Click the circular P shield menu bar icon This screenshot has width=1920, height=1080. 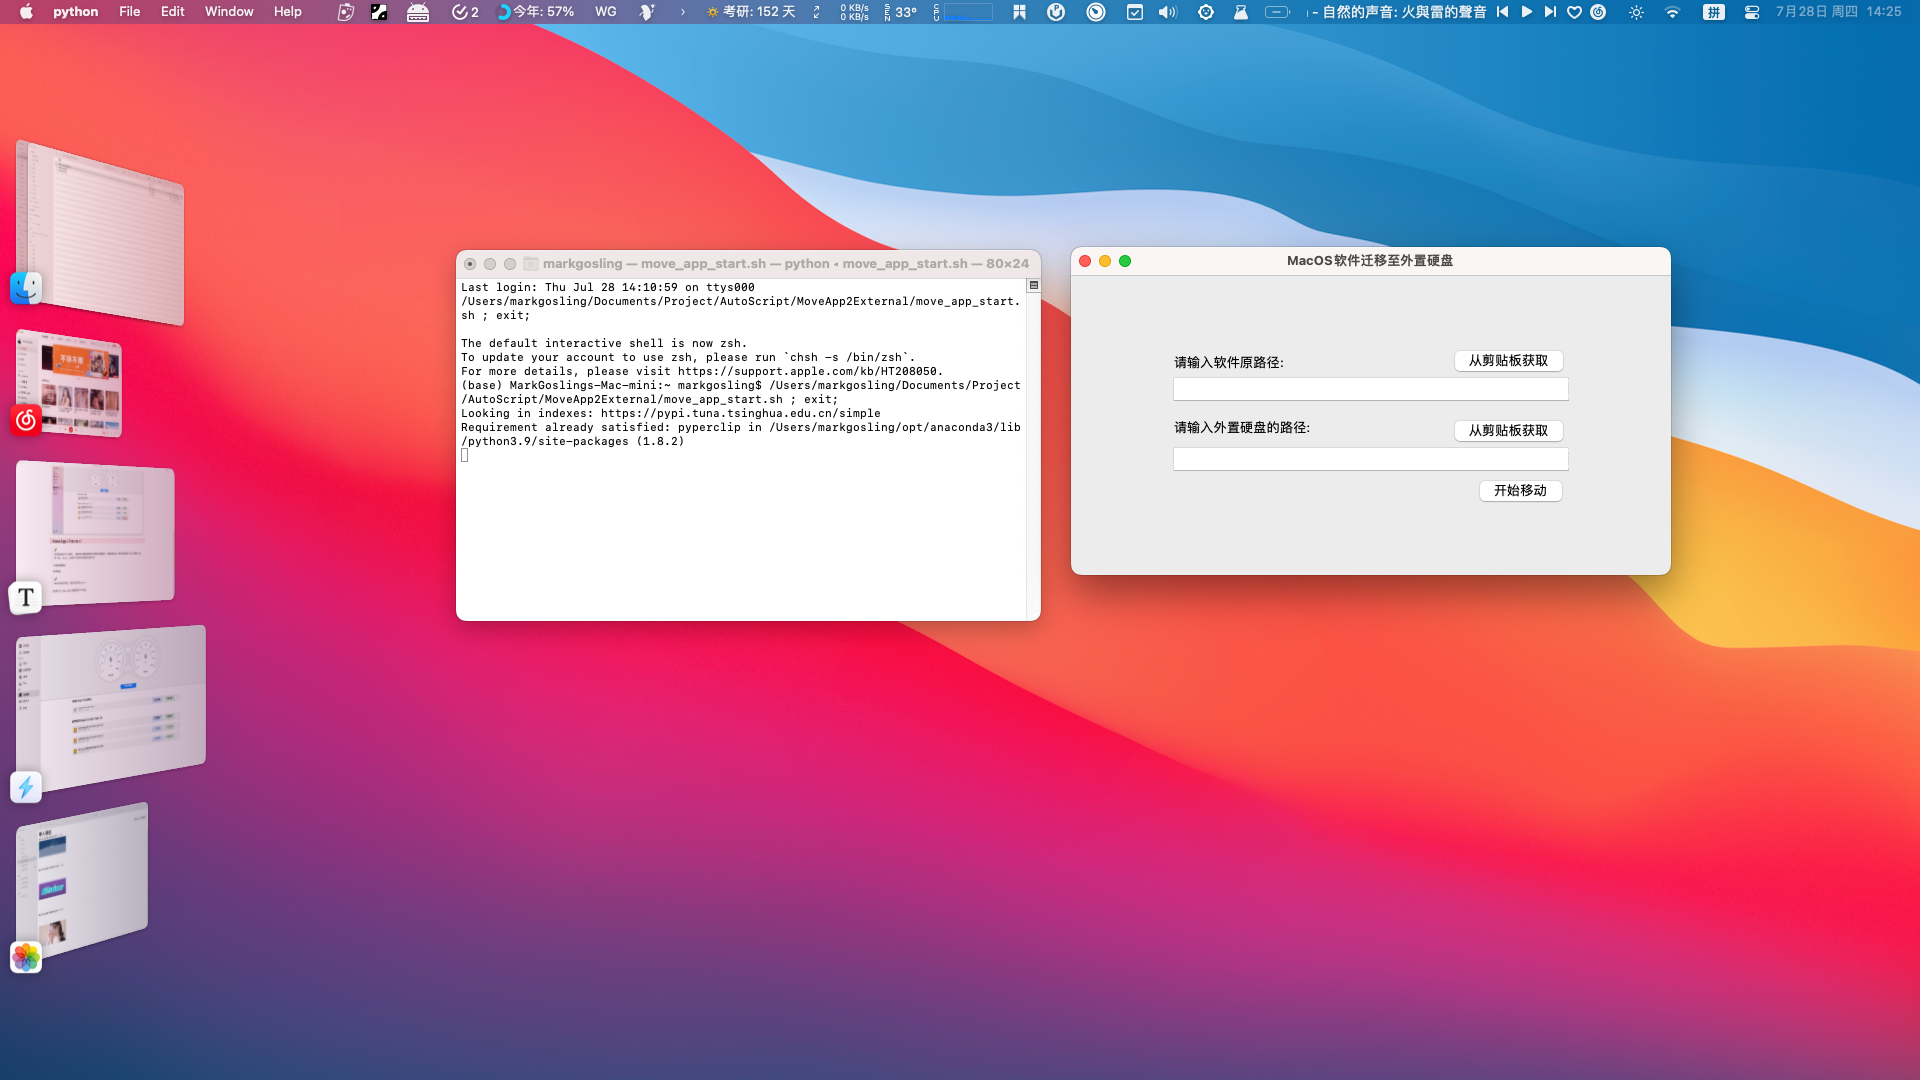point(1056,12)
